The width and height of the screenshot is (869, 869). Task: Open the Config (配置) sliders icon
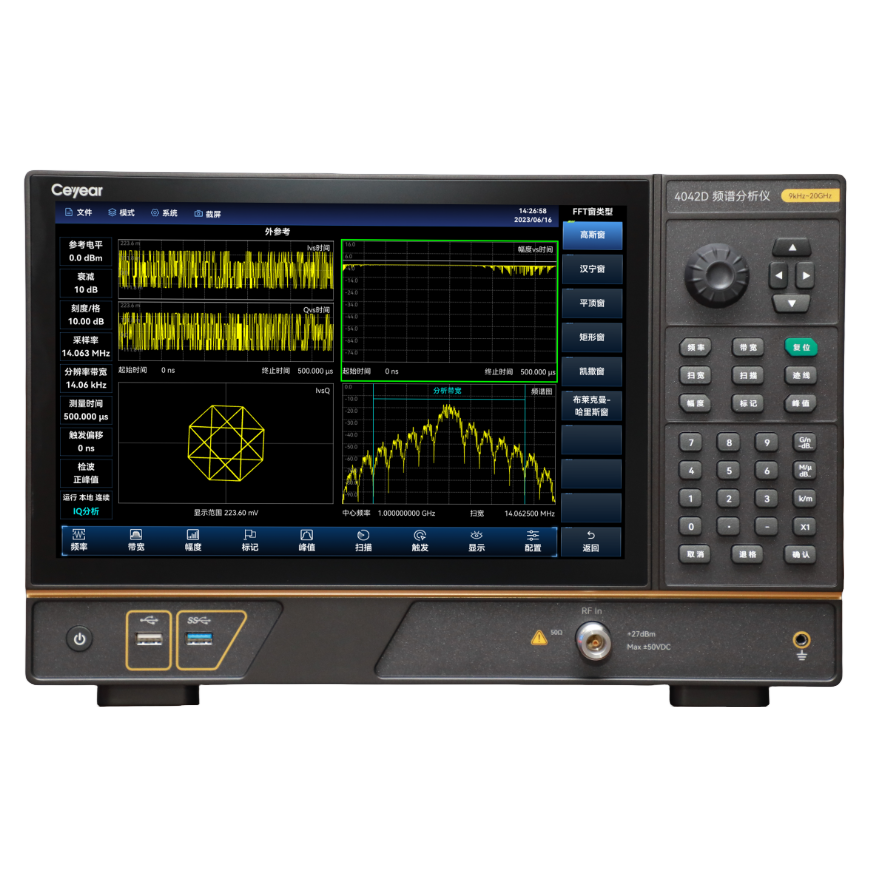tap(532, 536)
